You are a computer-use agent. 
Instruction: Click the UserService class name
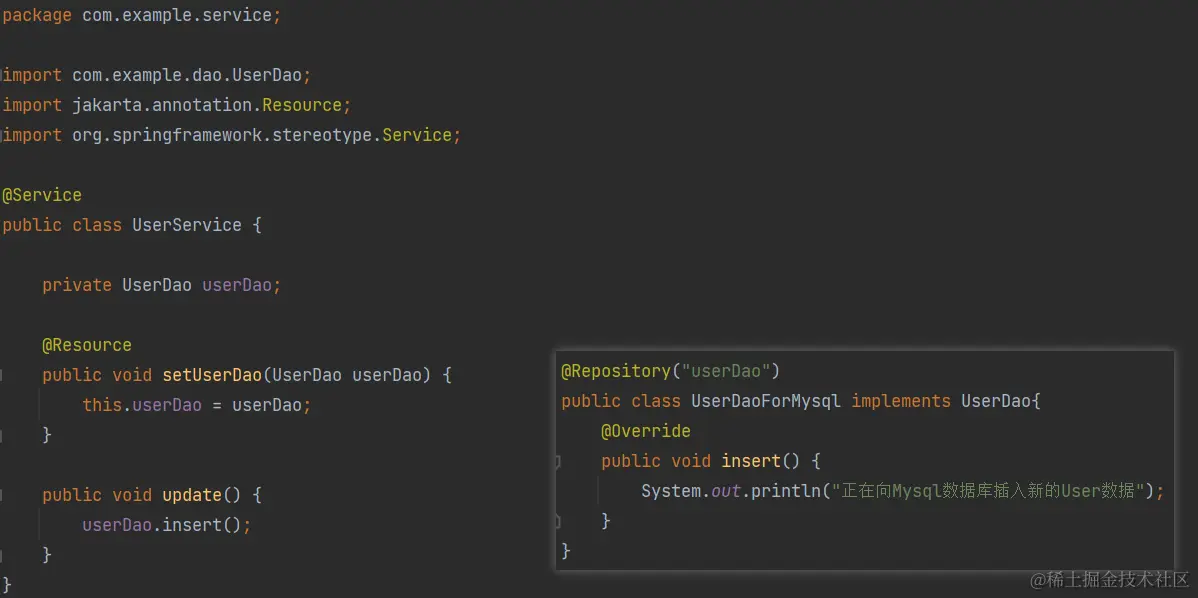pos(187,225)
